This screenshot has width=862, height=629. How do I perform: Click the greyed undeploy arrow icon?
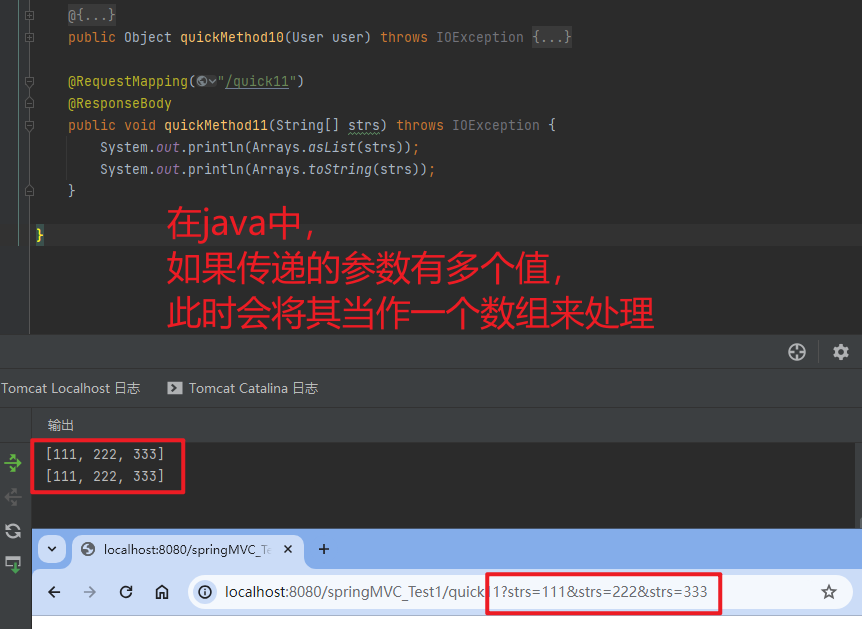(x=13, y=497)
